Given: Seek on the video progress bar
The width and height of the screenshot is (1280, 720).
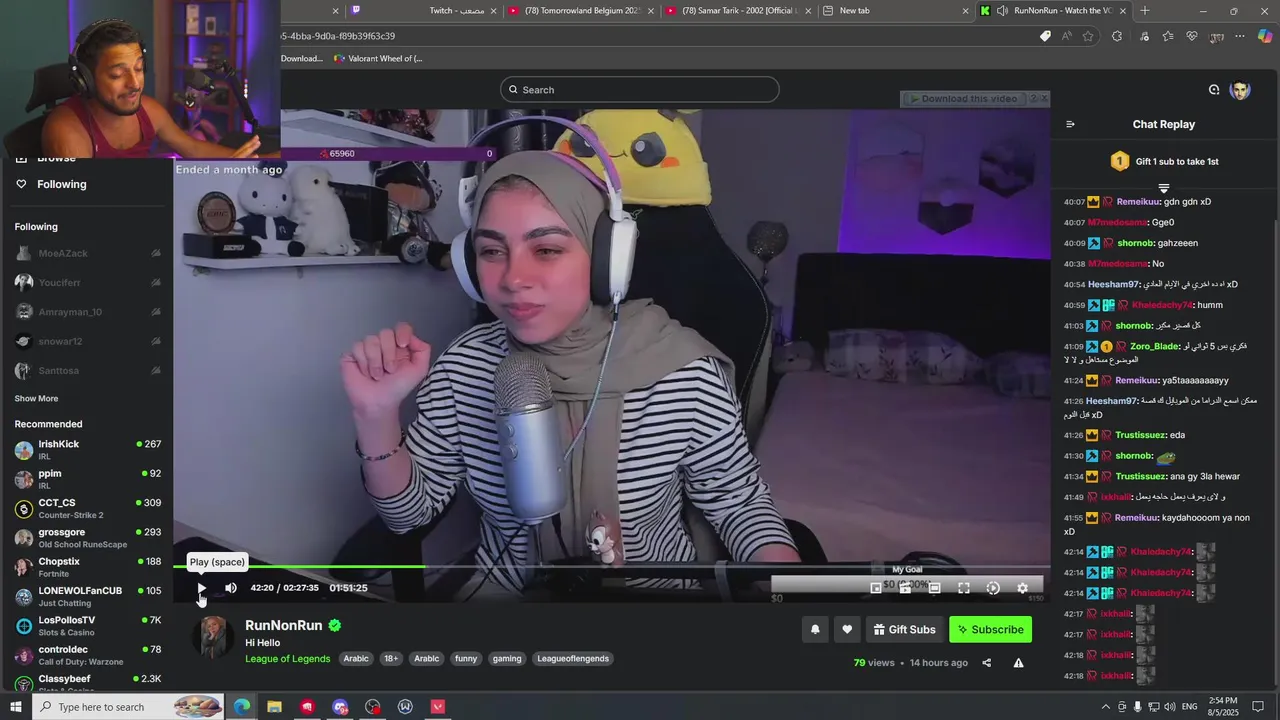Looking at the screenshot, I should pos(611,567).
